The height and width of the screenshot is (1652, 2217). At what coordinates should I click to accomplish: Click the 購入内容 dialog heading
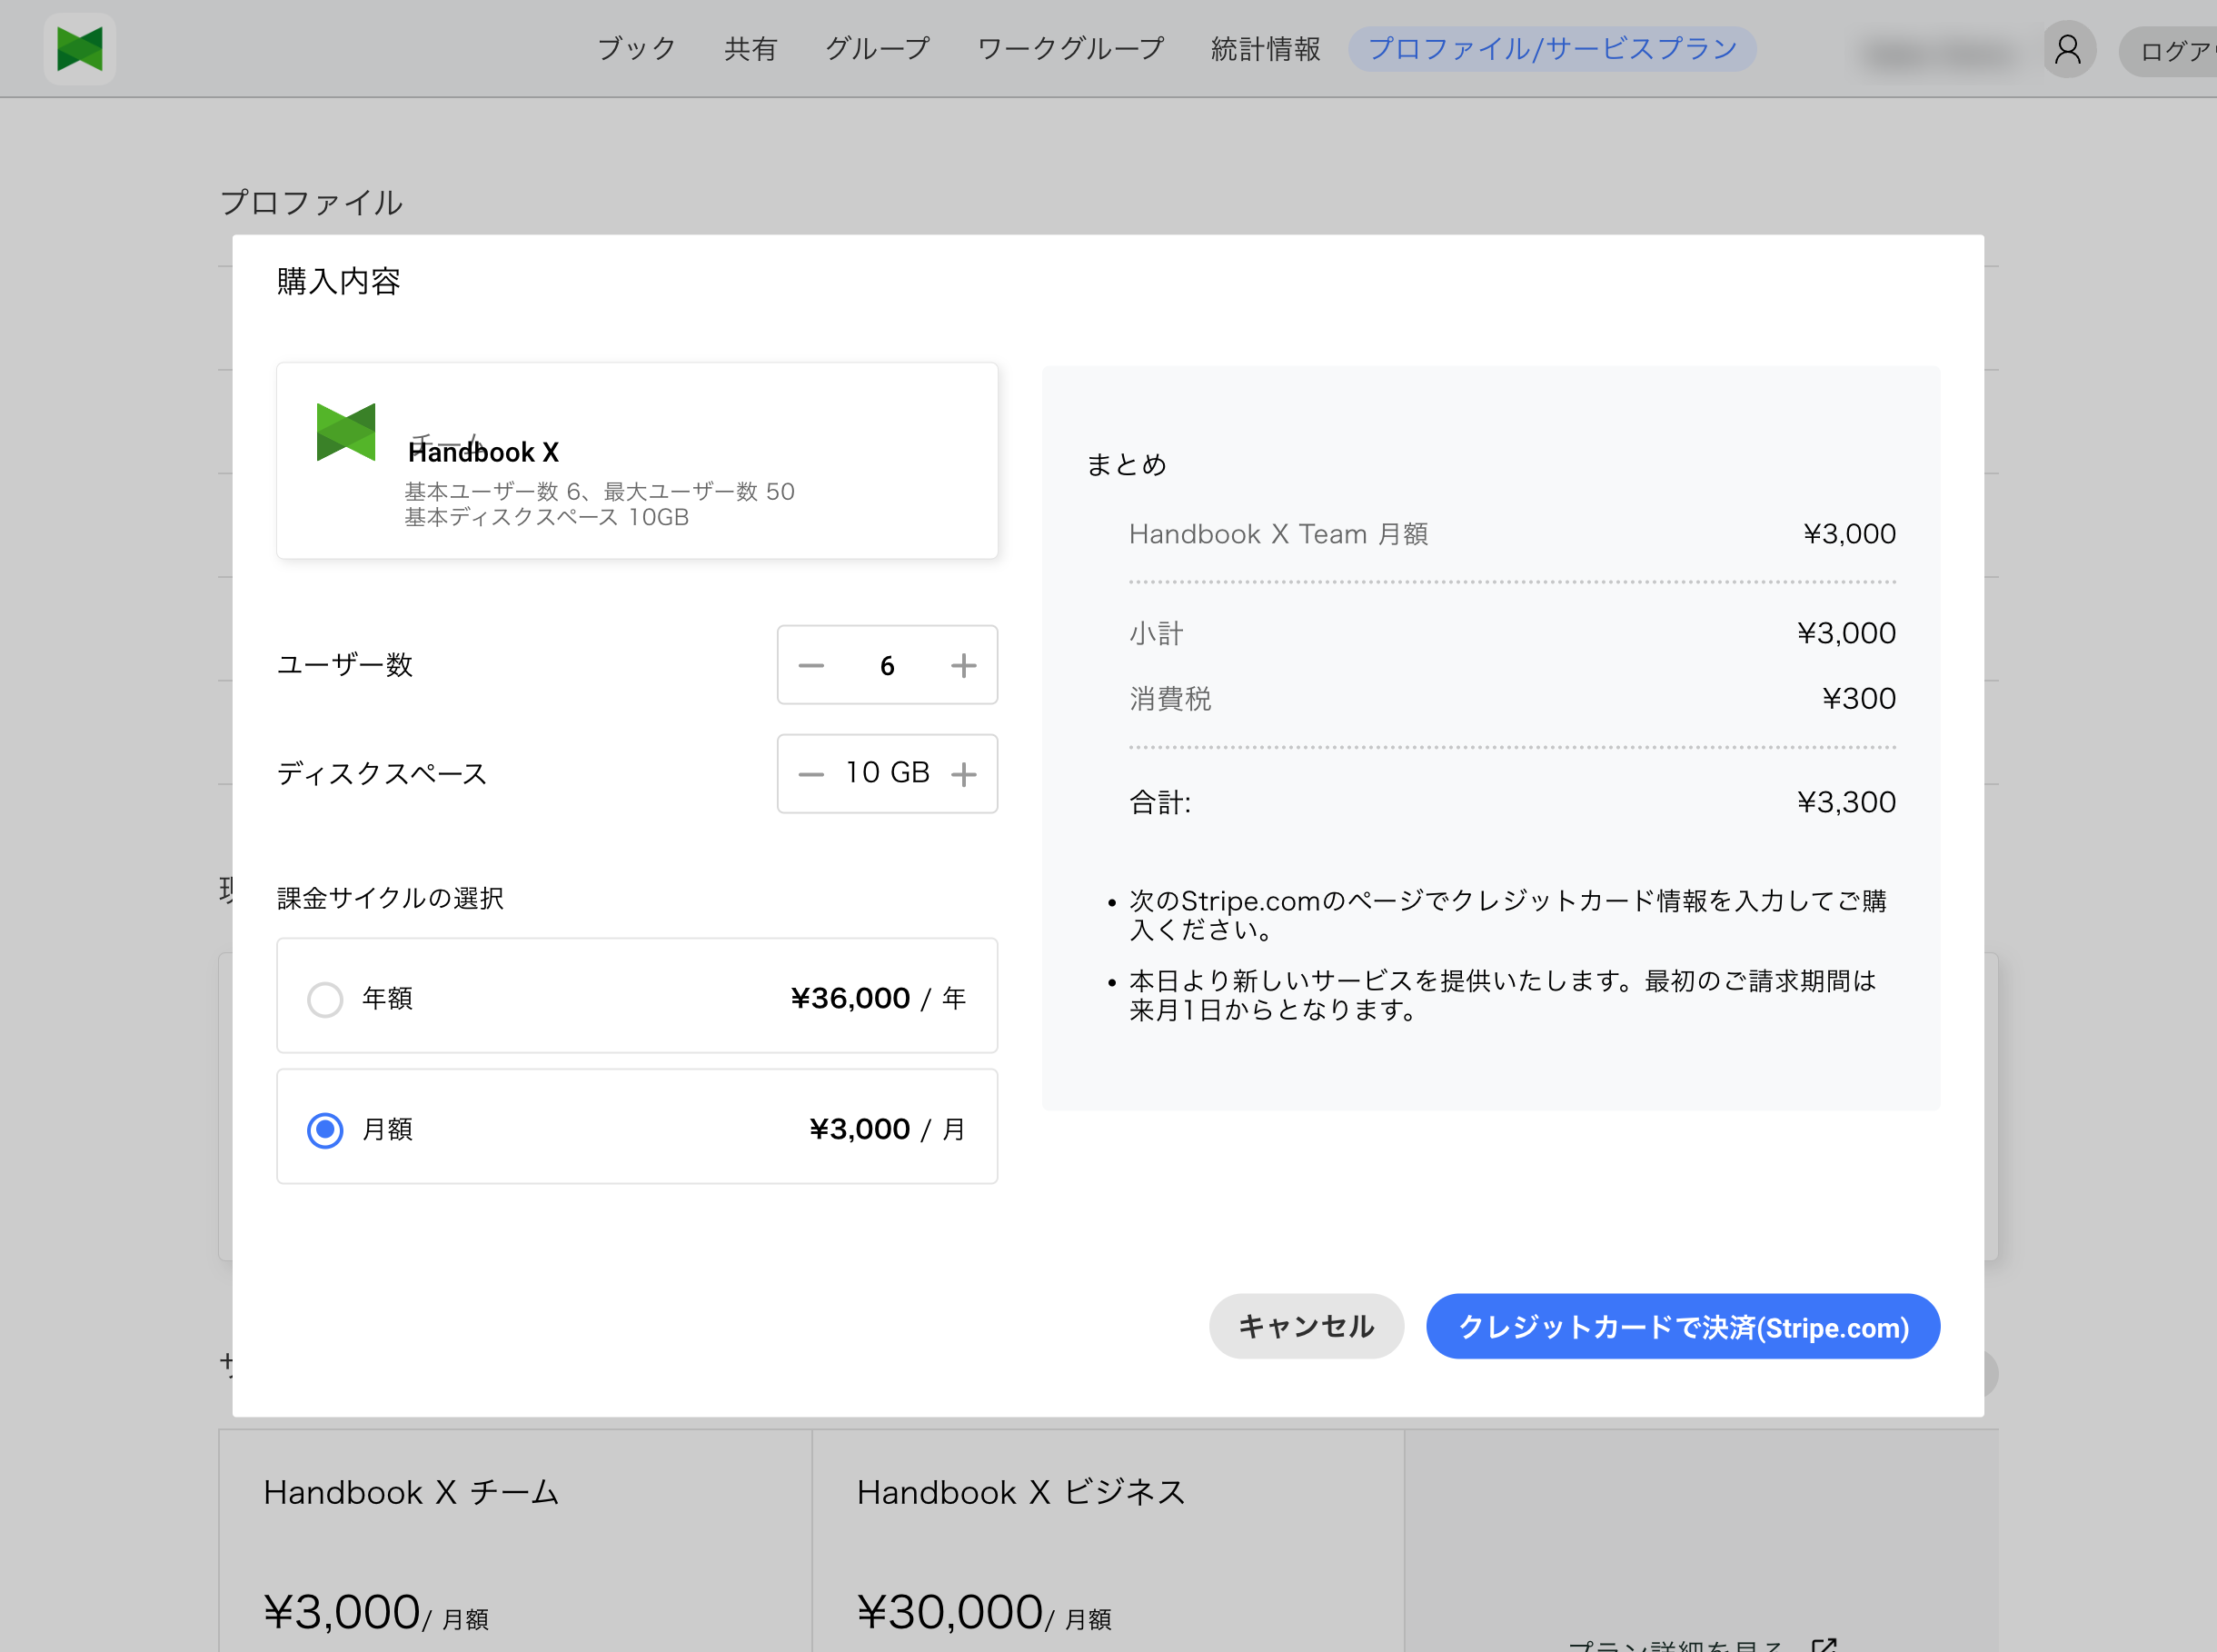(338, 281)
